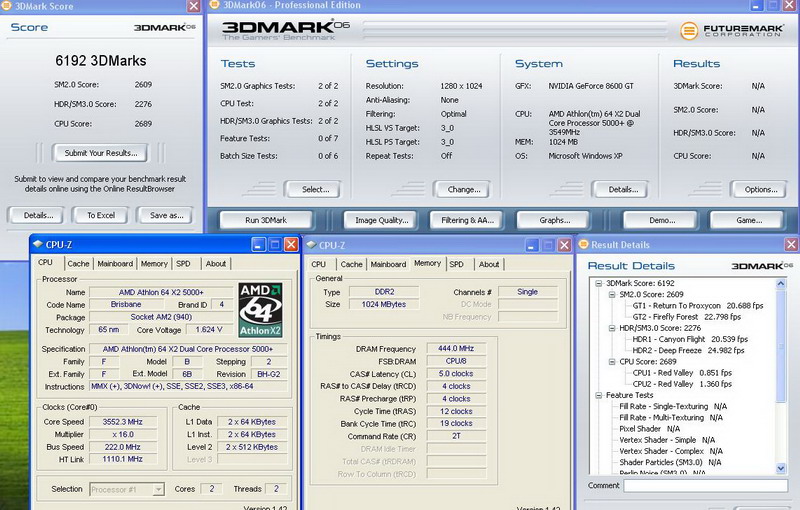Image resolution: width=800 pixels, height=510 pixels.
Task: Collapse the Feature Tests tree node
Action: [x=598, y=395]
